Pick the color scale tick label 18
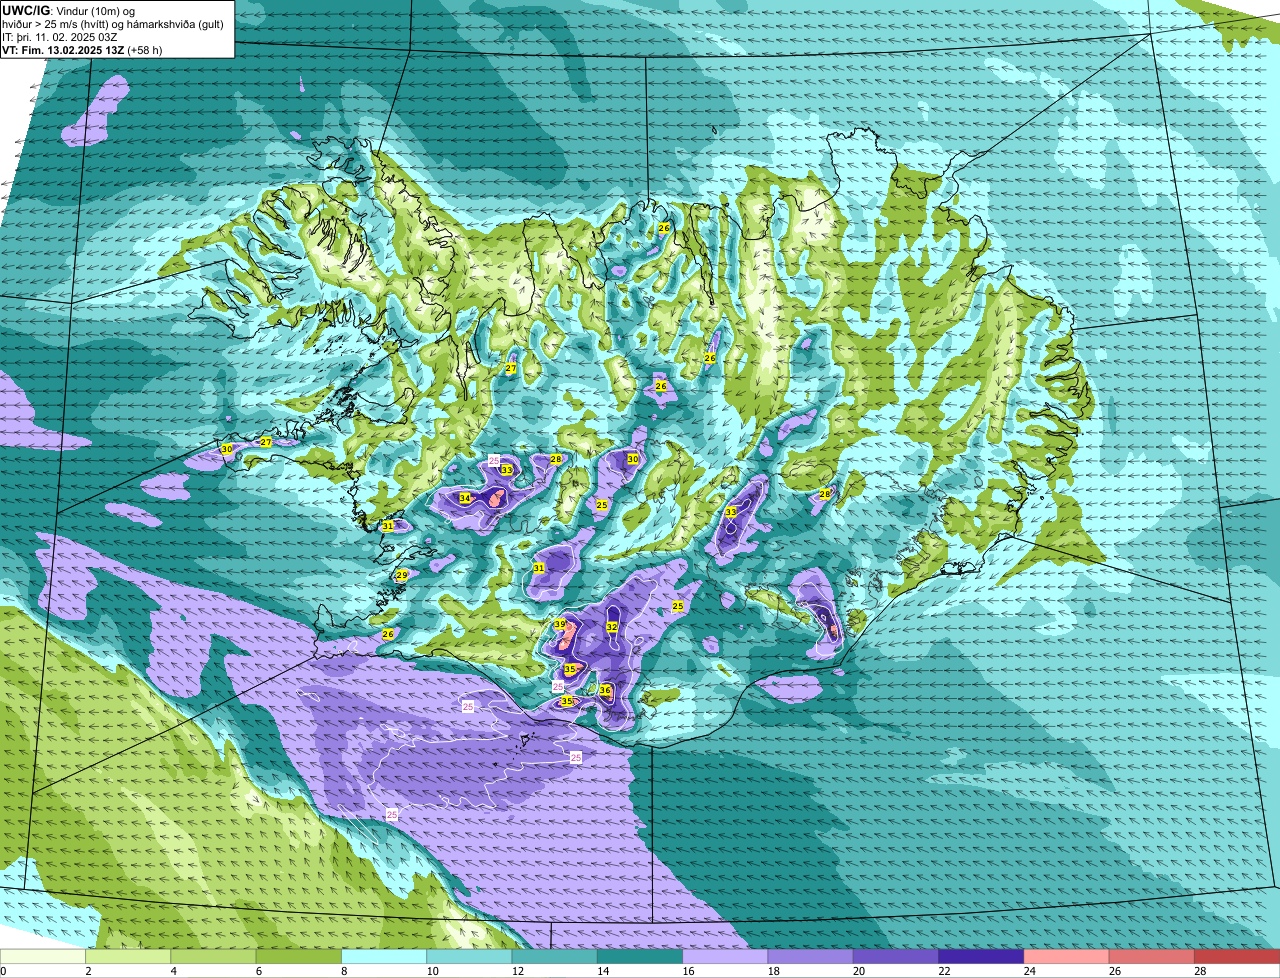1280x978 pixels. 772,971
